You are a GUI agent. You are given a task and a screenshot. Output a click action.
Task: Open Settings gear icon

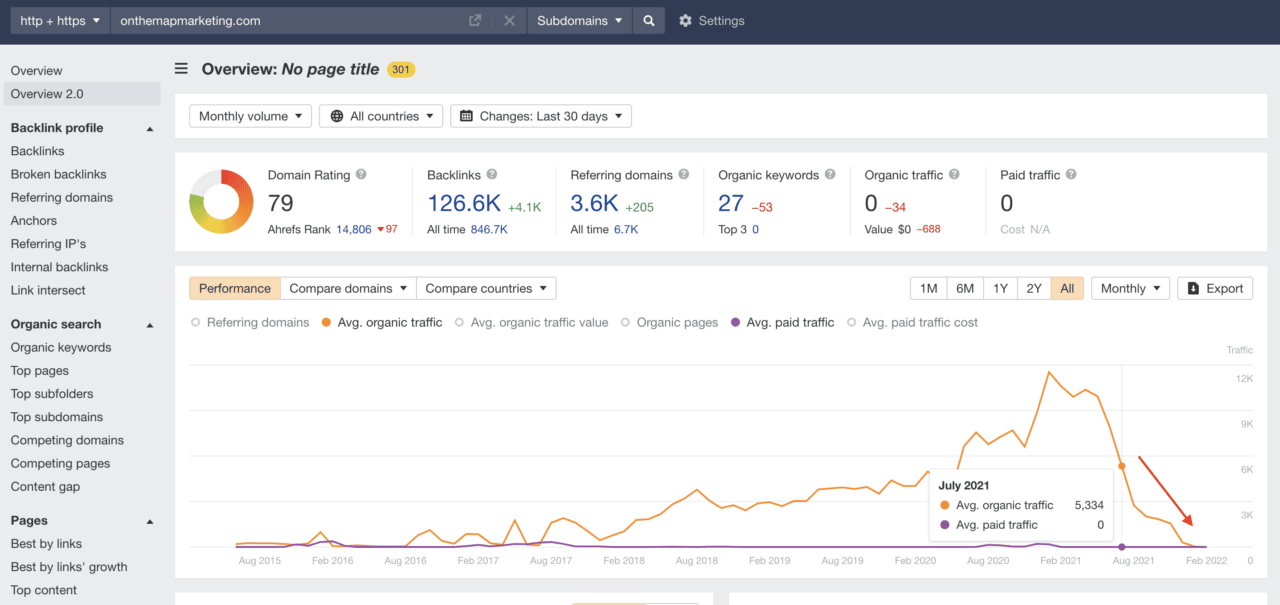click(x=685, y=20)
